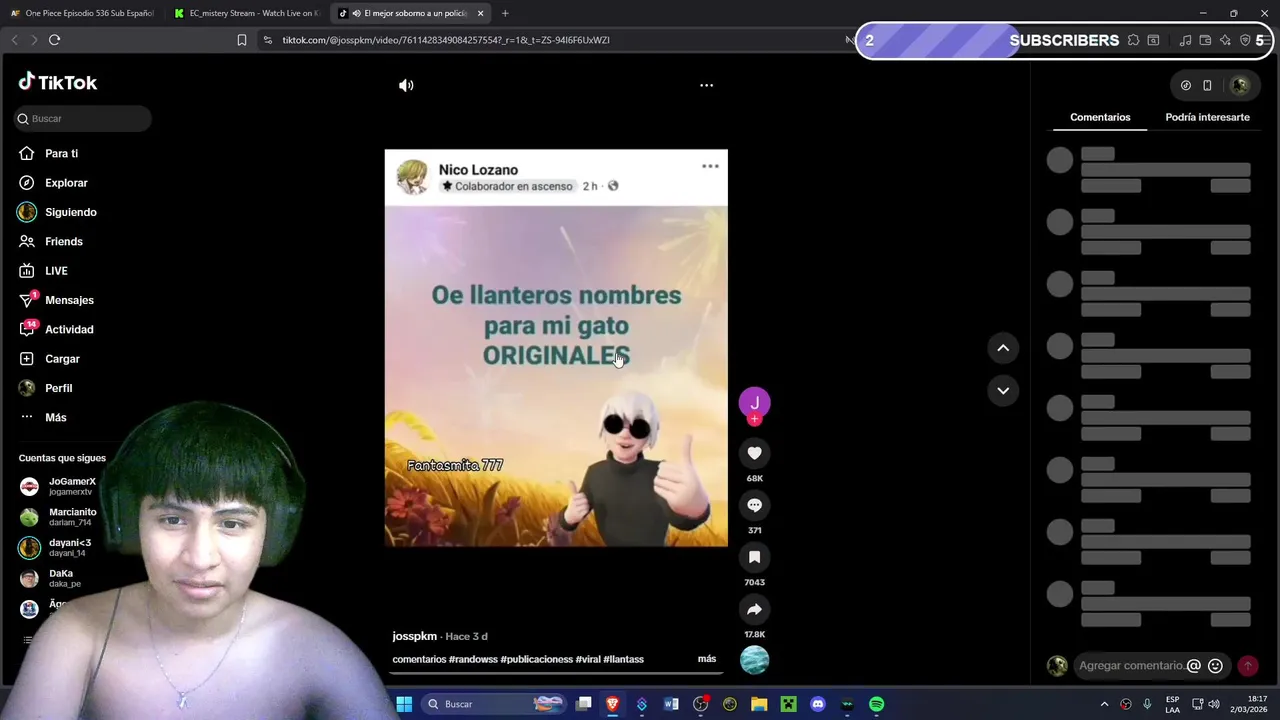The width and height of the screenshot is (1280, 720).
Task: Open the #randowss hashtag
Action: coord(473,659)
